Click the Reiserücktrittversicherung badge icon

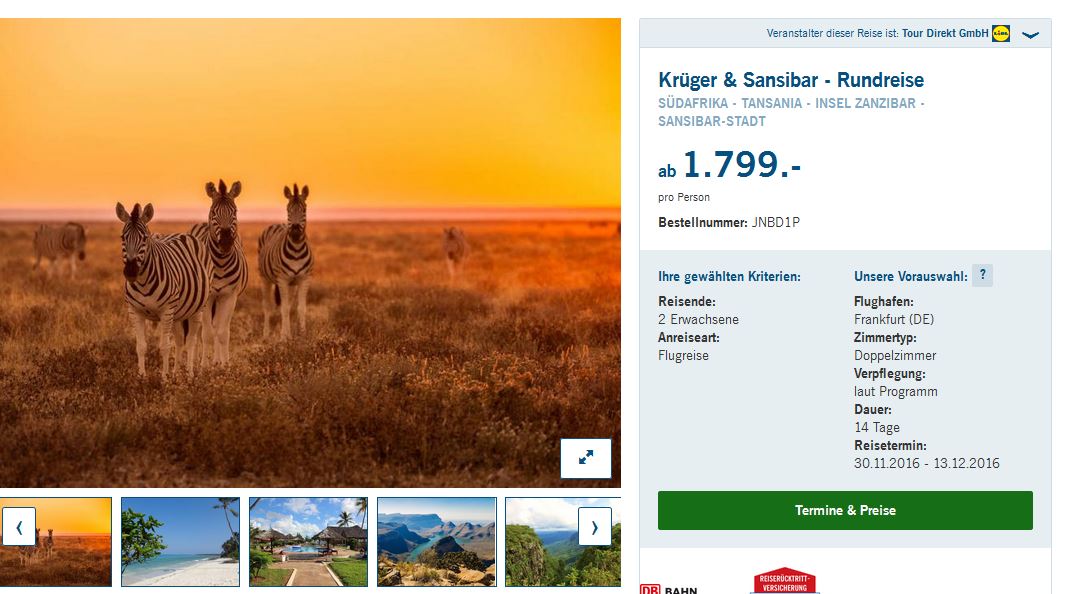(785, 580)
